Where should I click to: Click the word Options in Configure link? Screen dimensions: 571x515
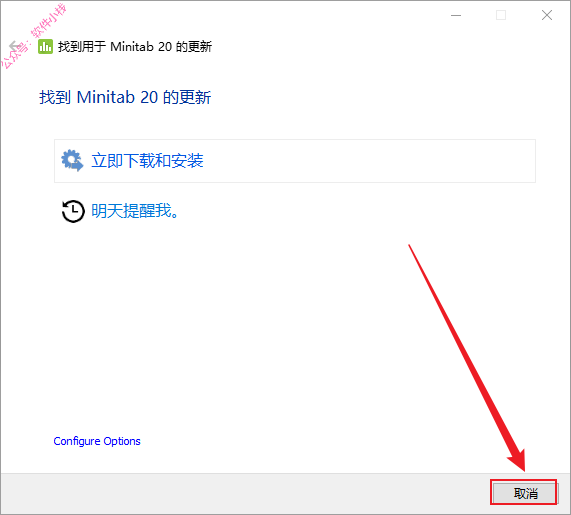coord(122,441)
